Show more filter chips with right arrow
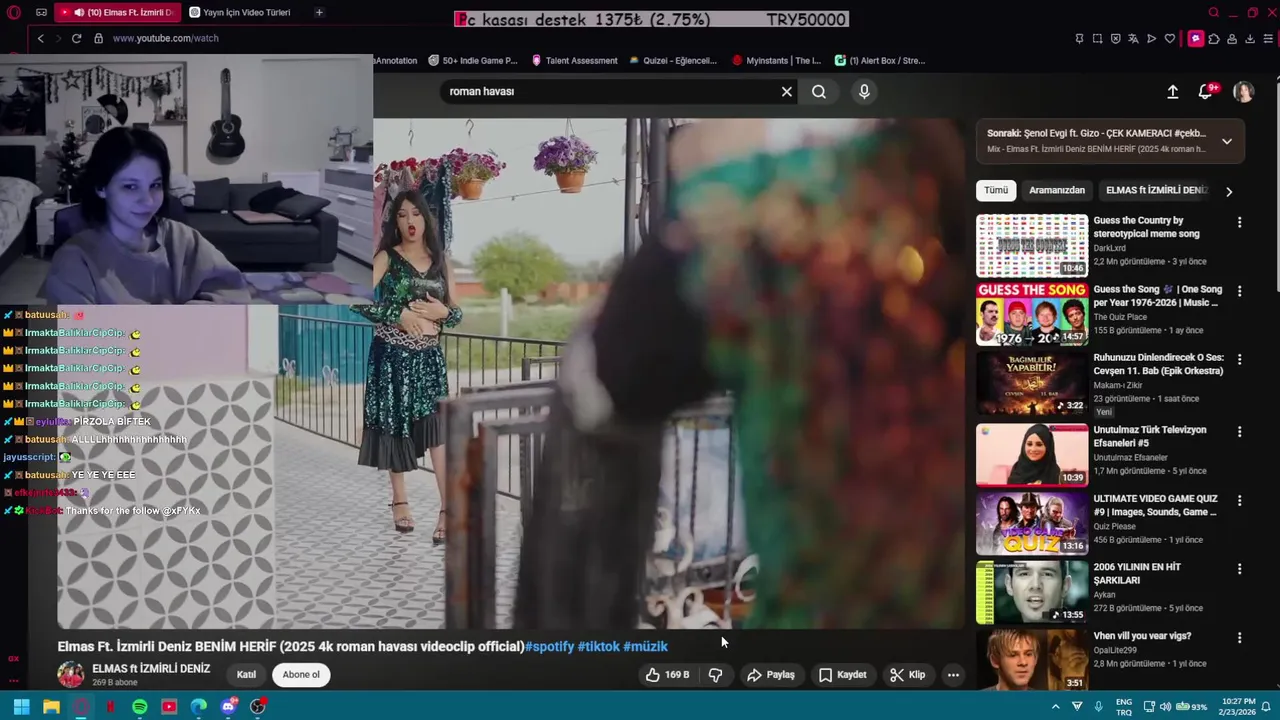Image resolution: width=1280 pixels, height=720 pixels. (x=1229, y=191)
